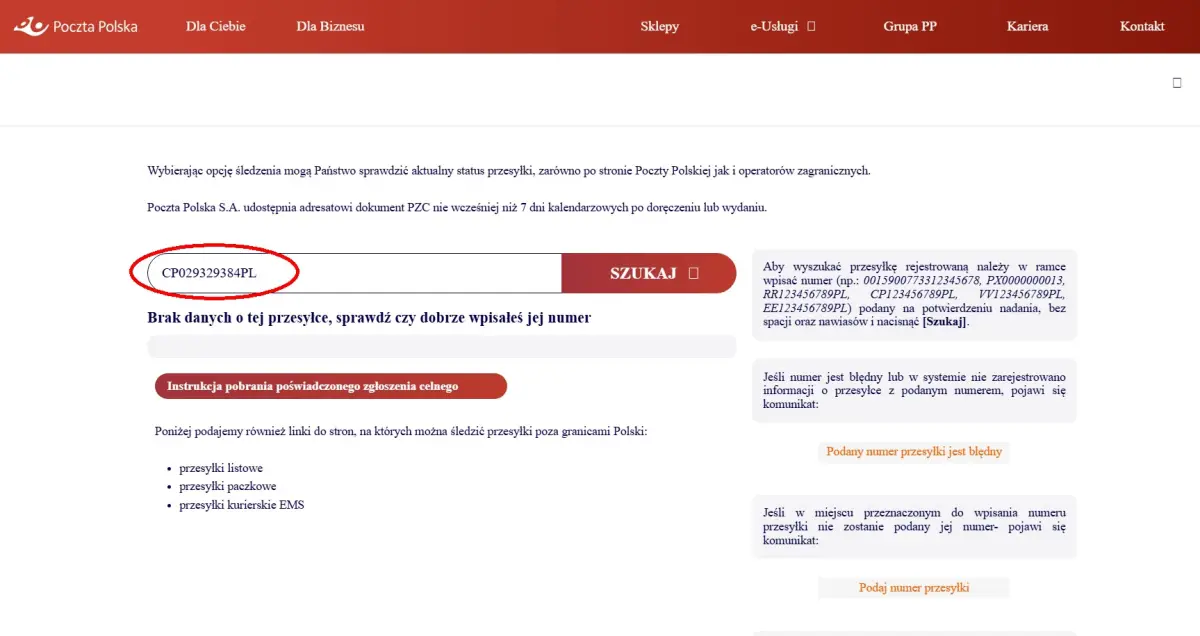Screen dimensions: 1200x636
Task: Click 'Podany numer przesyłki jest błędny' text
Action: (x=914, y=452)
